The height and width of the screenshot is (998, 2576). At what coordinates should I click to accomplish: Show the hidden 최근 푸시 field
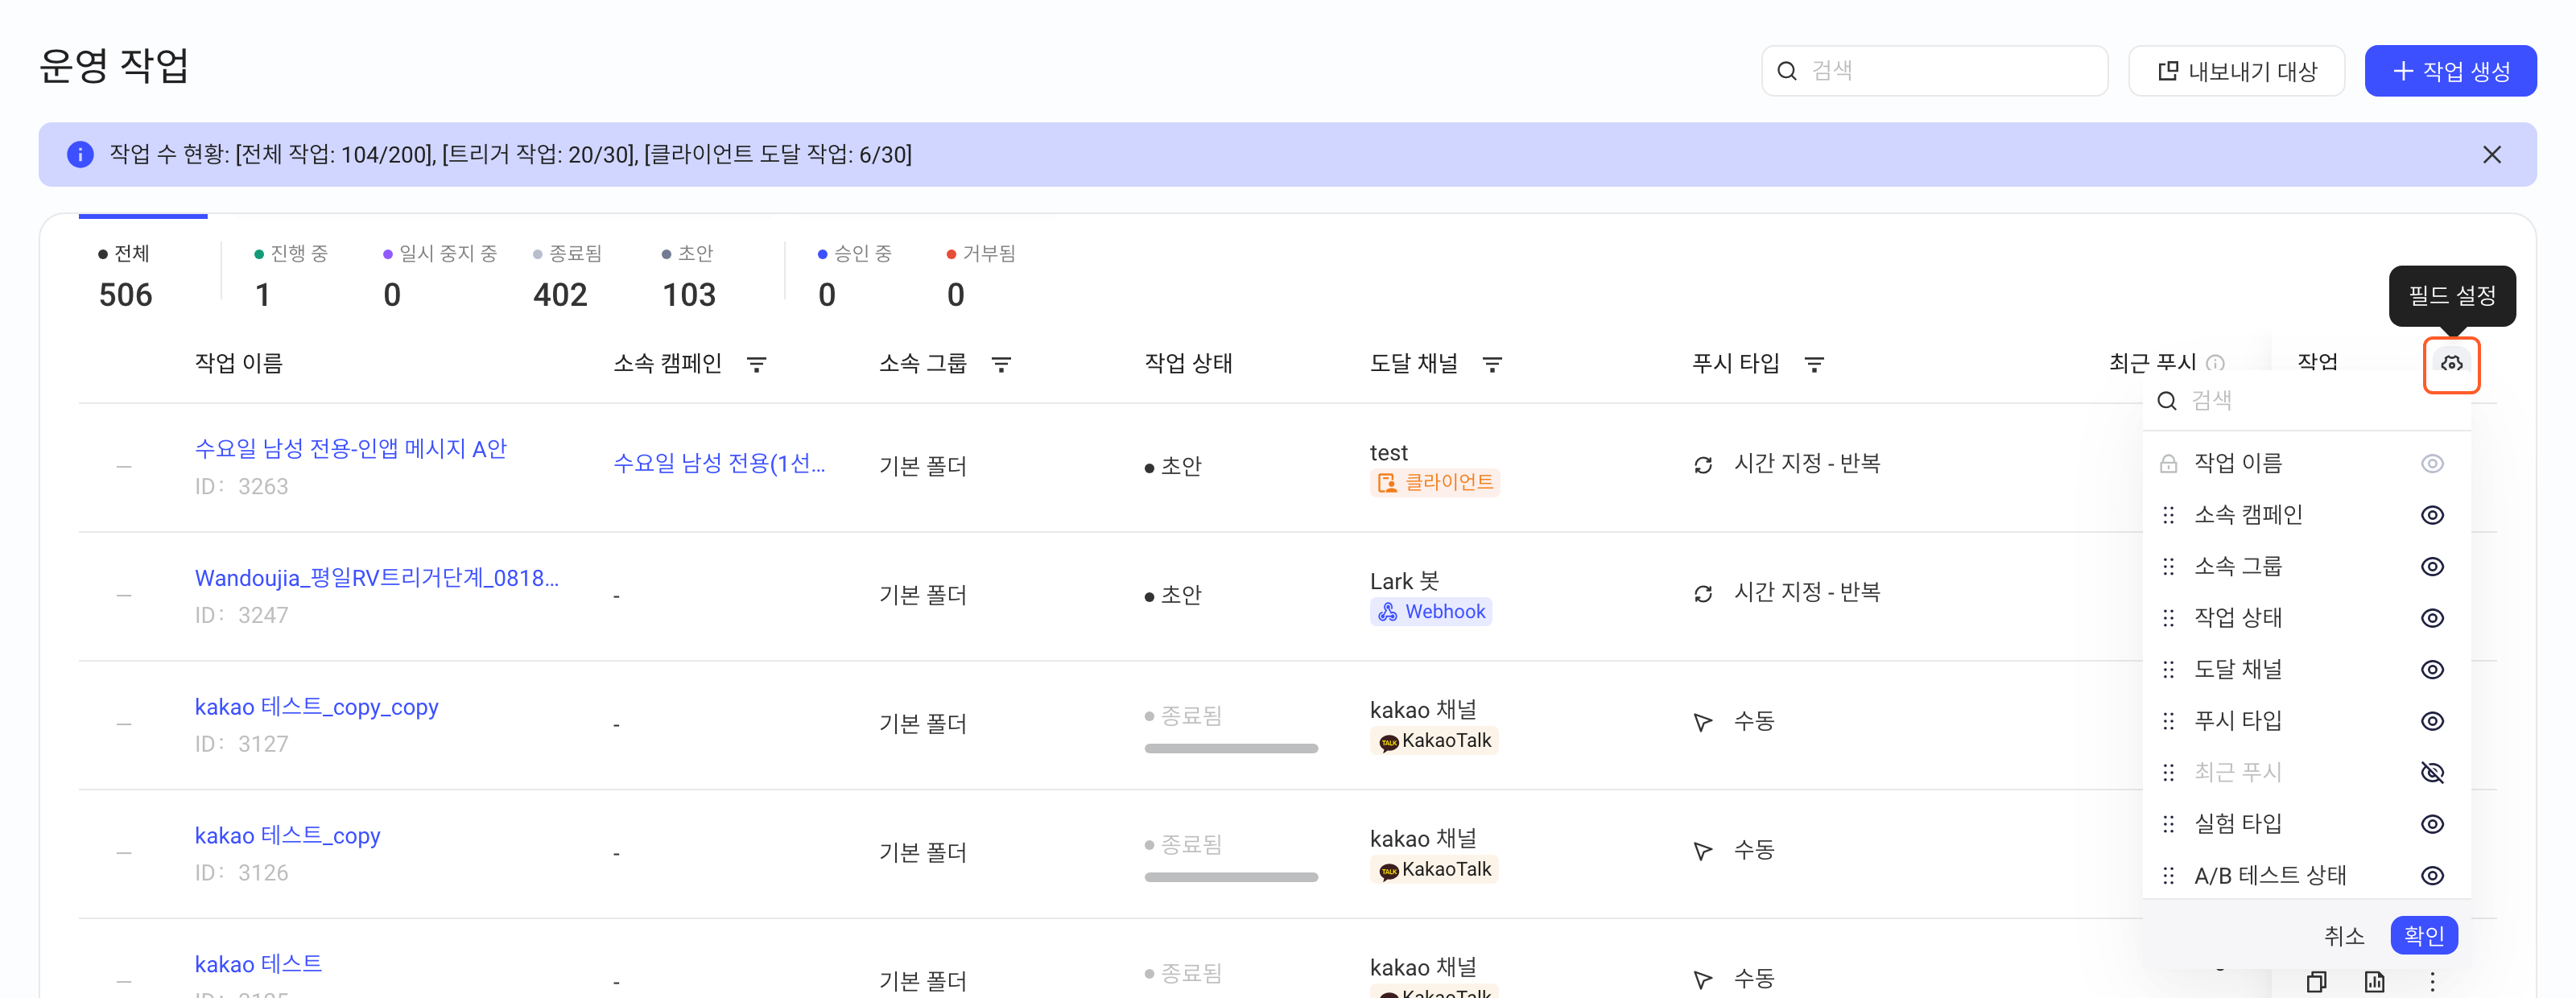pos(2432,773)
